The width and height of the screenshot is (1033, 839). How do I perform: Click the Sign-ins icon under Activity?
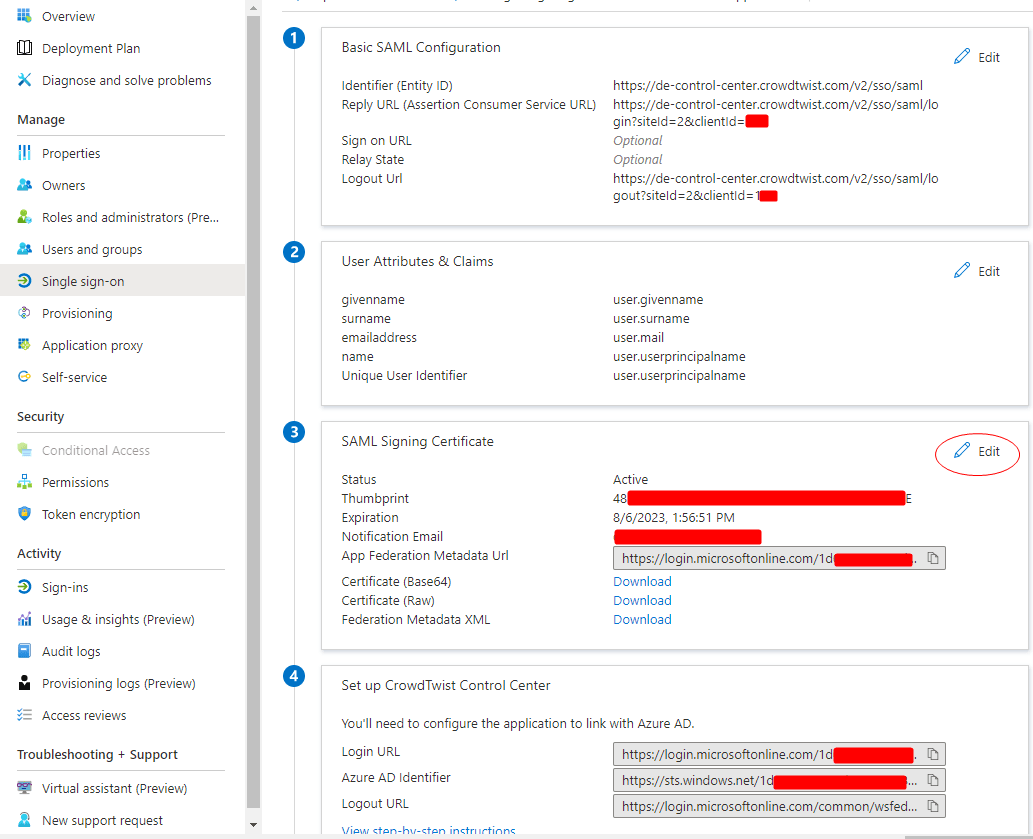click(24, 587)
